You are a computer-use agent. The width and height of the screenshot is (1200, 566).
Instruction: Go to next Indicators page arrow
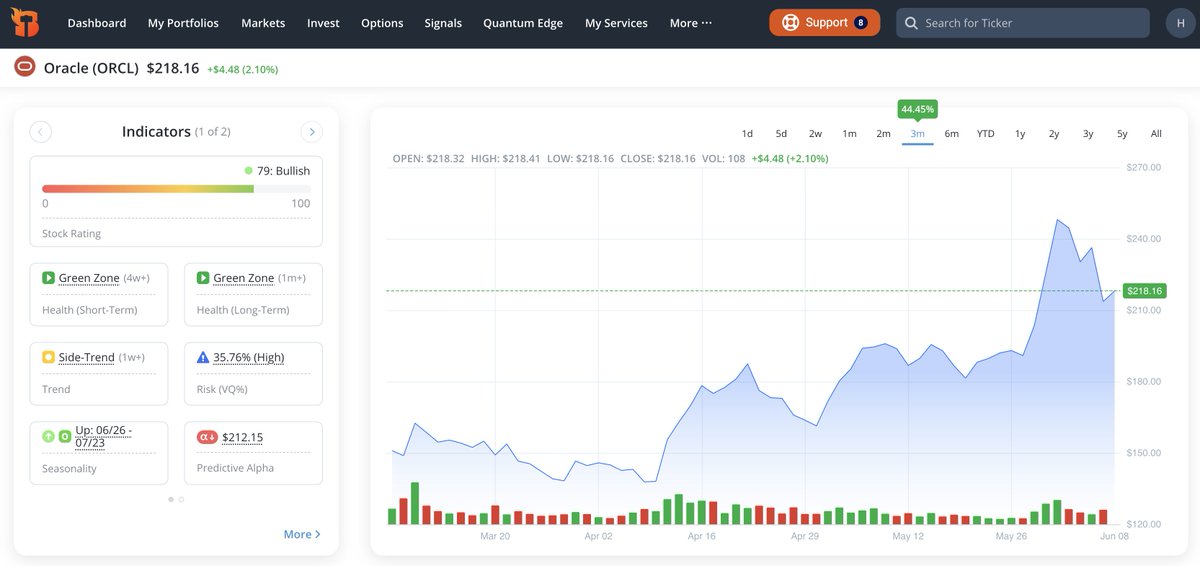(x=312, y=132)
